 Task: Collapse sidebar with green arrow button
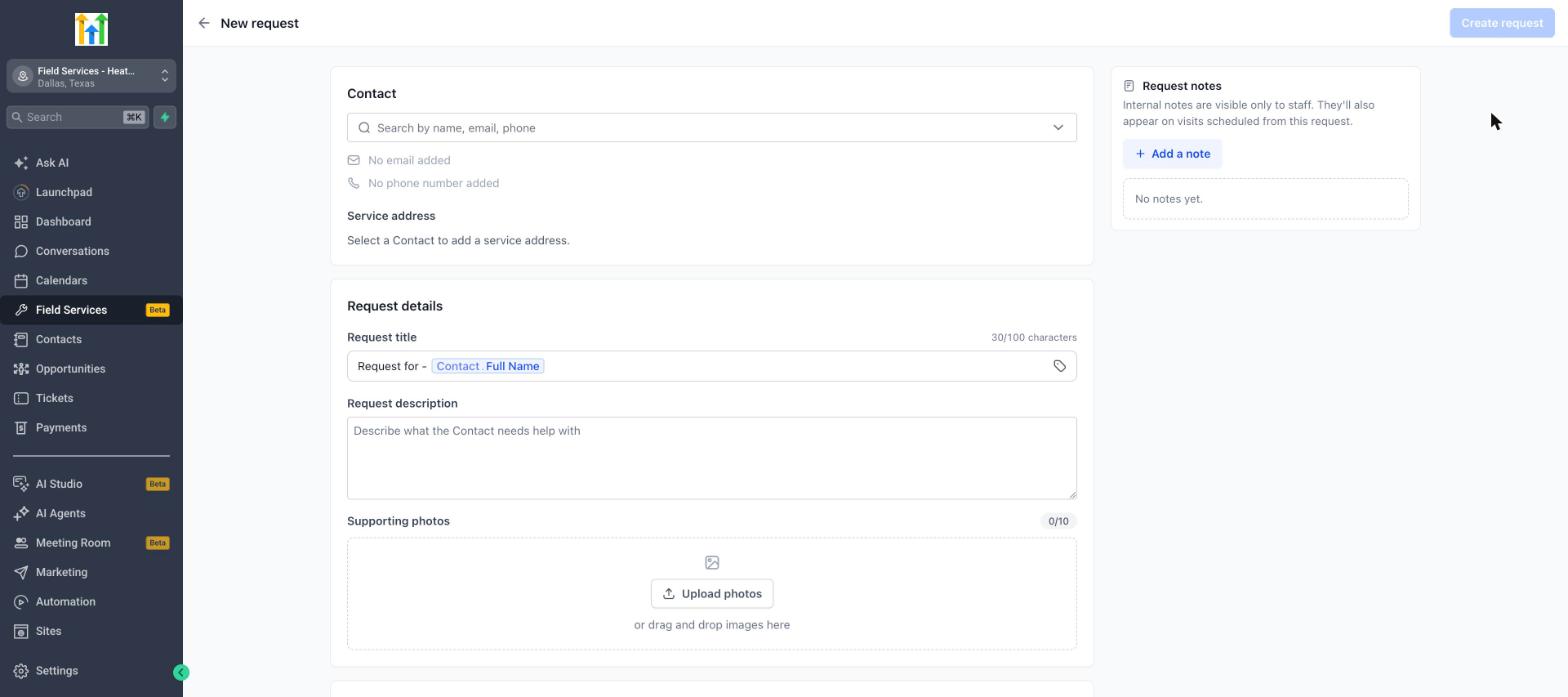[x=181, y=673]
